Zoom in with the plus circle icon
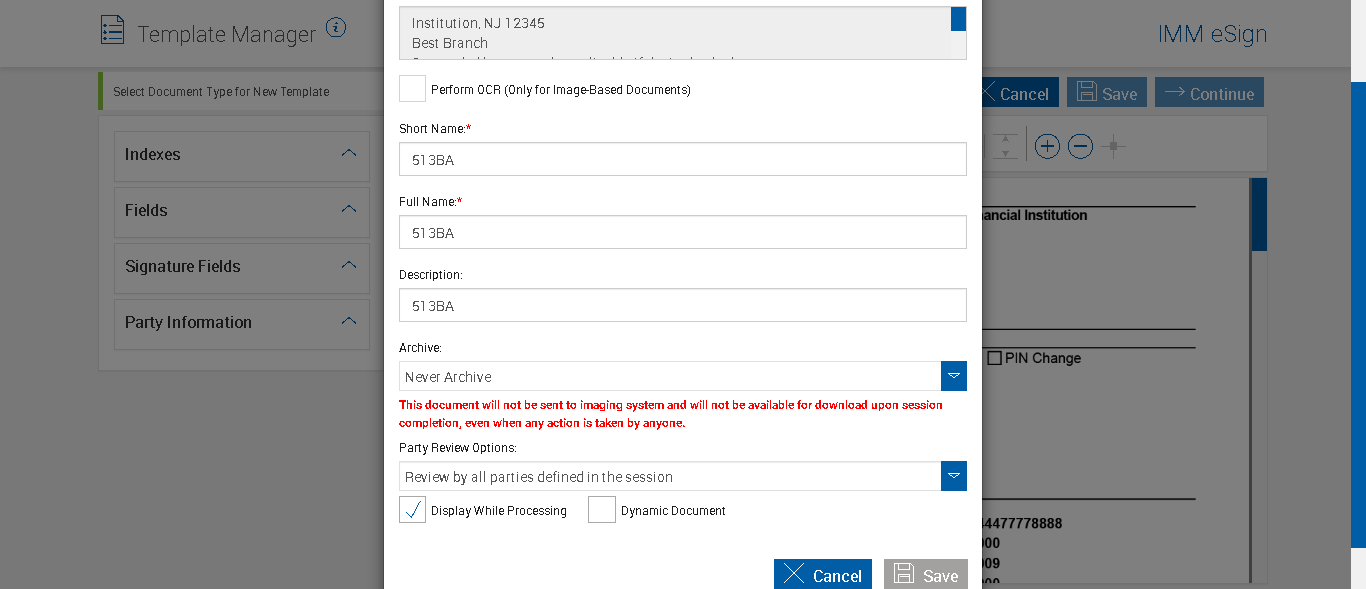The height and width of the screenshot is (589, 1366). [1047, 147]
